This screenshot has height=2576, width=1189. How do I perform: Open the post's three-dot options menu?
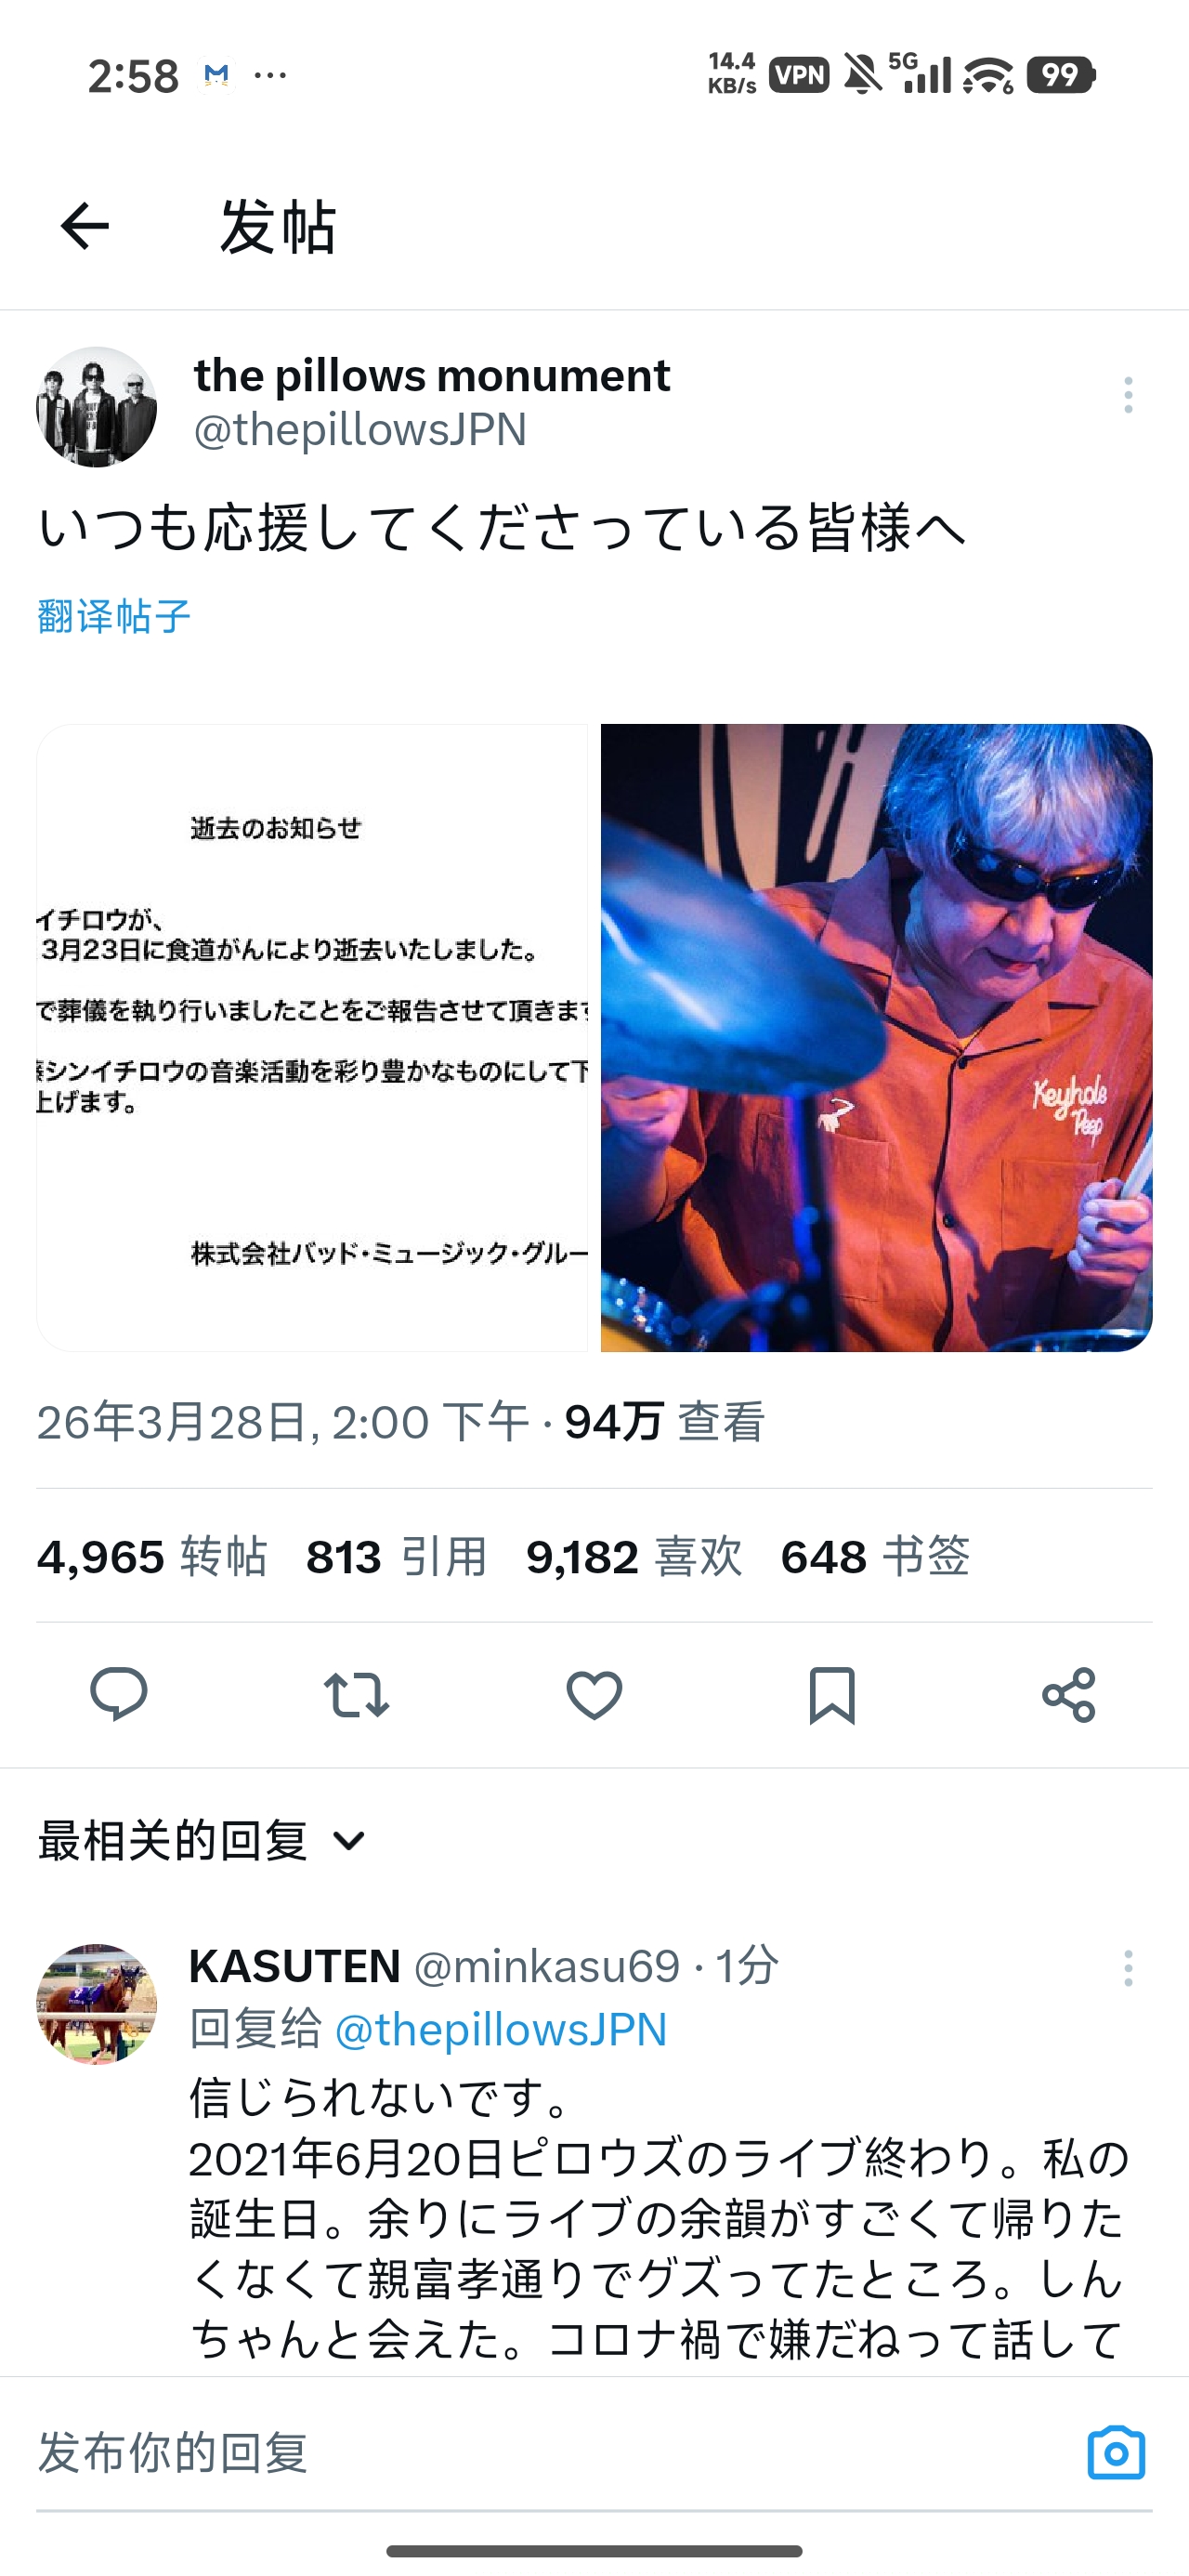(1128, 395)
